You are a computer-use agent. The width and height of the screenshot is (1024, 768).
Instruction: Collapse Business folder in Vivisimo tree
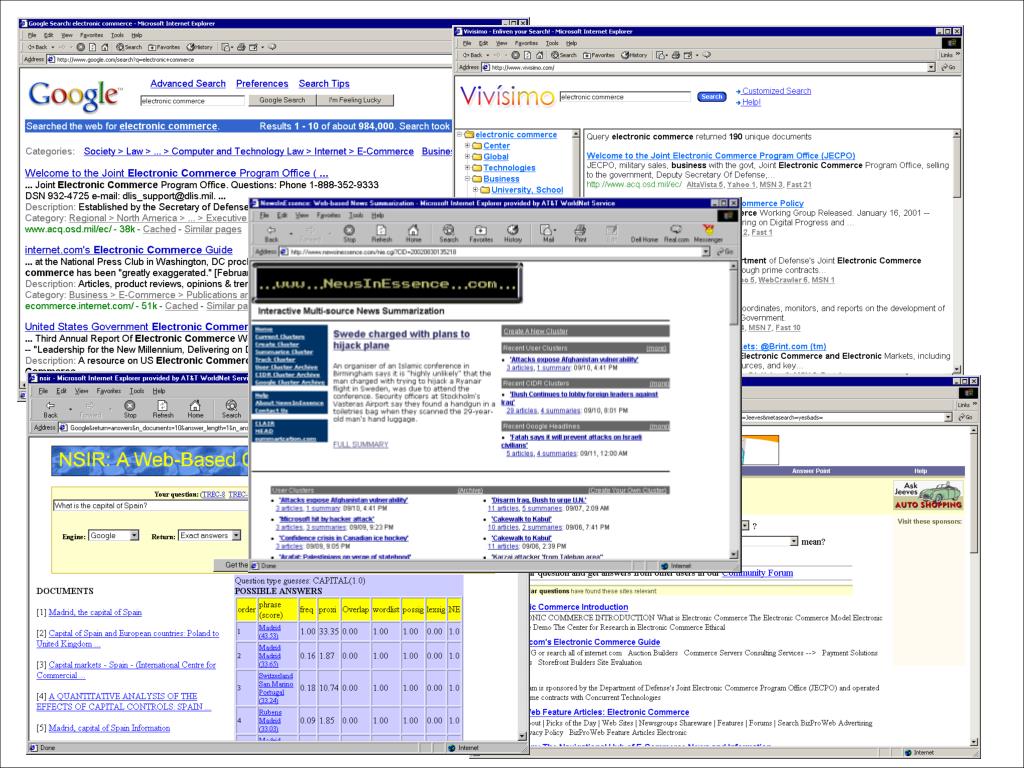pyautogui.click(x=467, y=179)
